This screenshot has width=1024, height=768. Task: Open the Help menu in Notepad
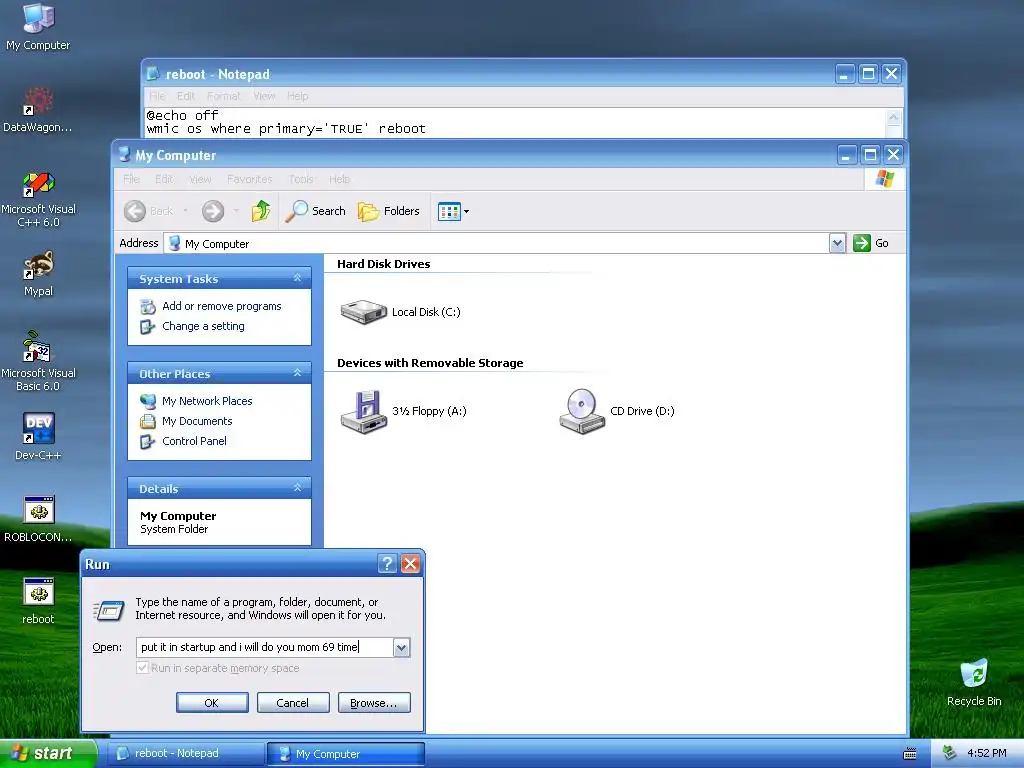(x=297, y=96)
